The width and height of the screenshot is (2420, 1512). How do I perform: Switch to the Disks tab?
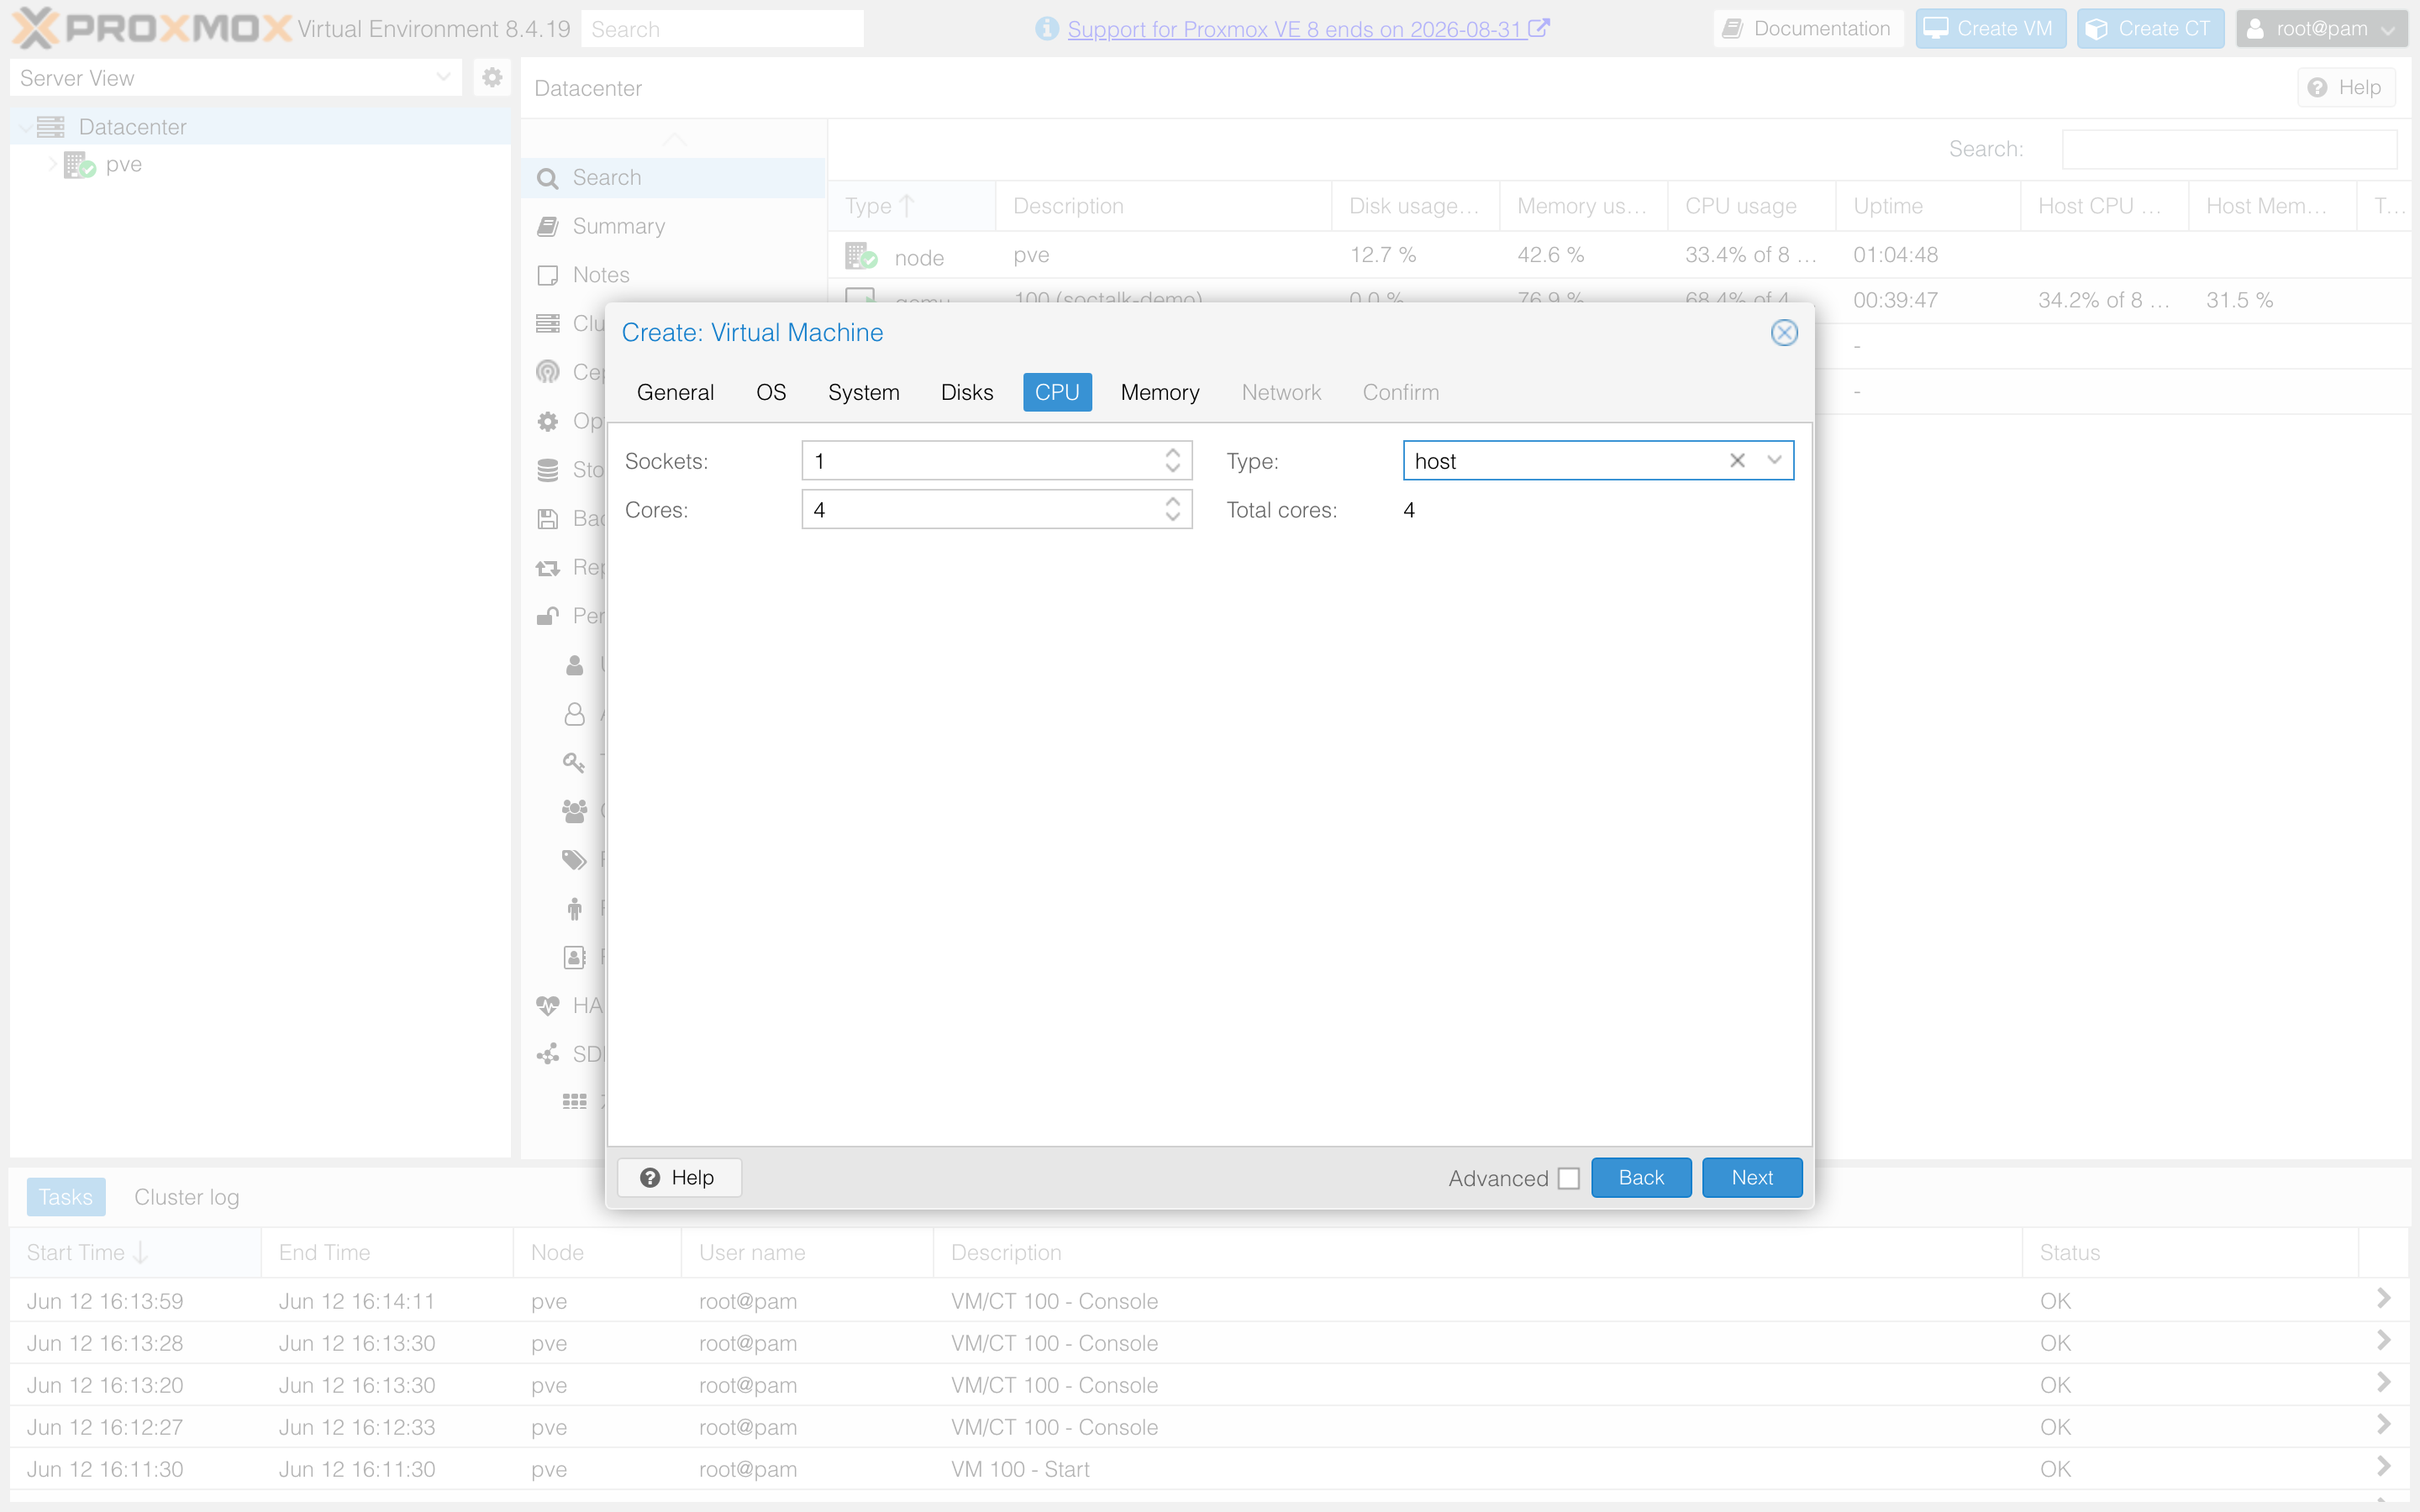pyautogui.click(x=967, y=393)
